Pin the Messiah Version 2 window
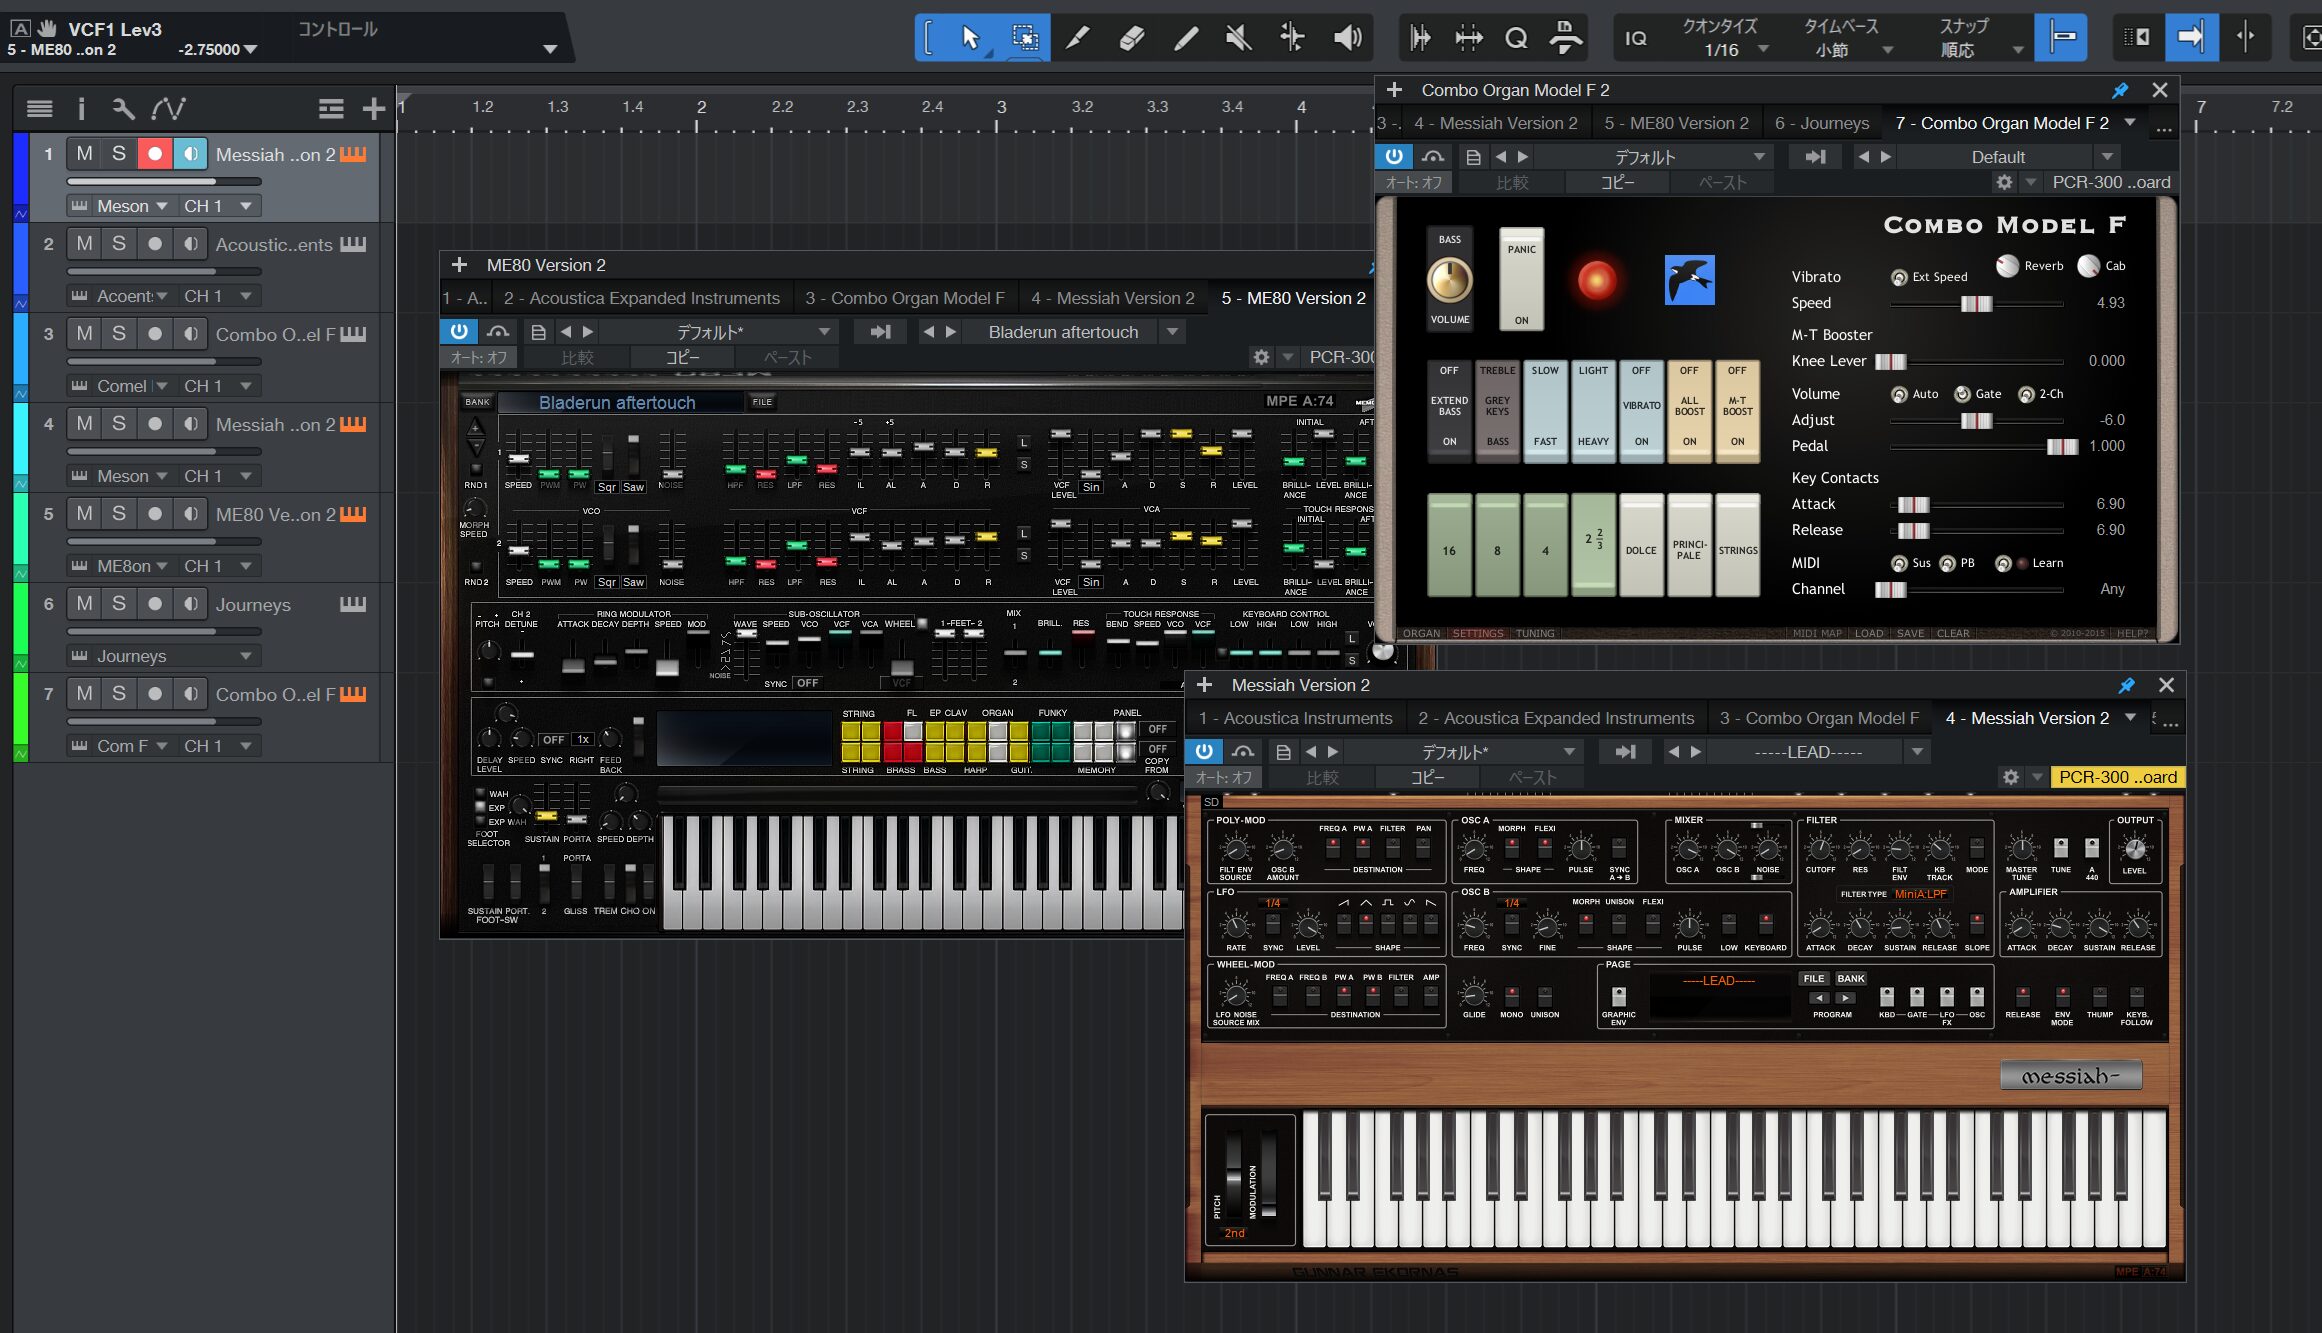Screen dimensions: 2322x1333 click(2126, 685)
